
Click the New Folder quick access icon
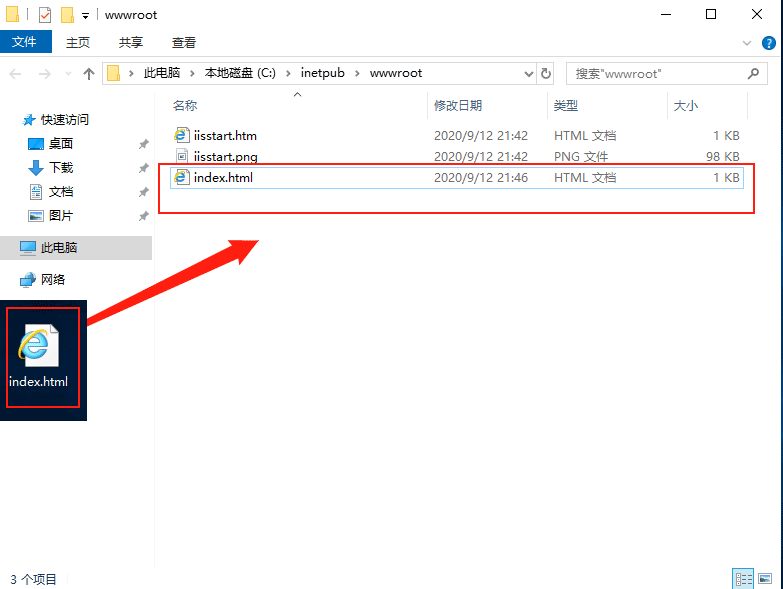click(x=67, y=15)
